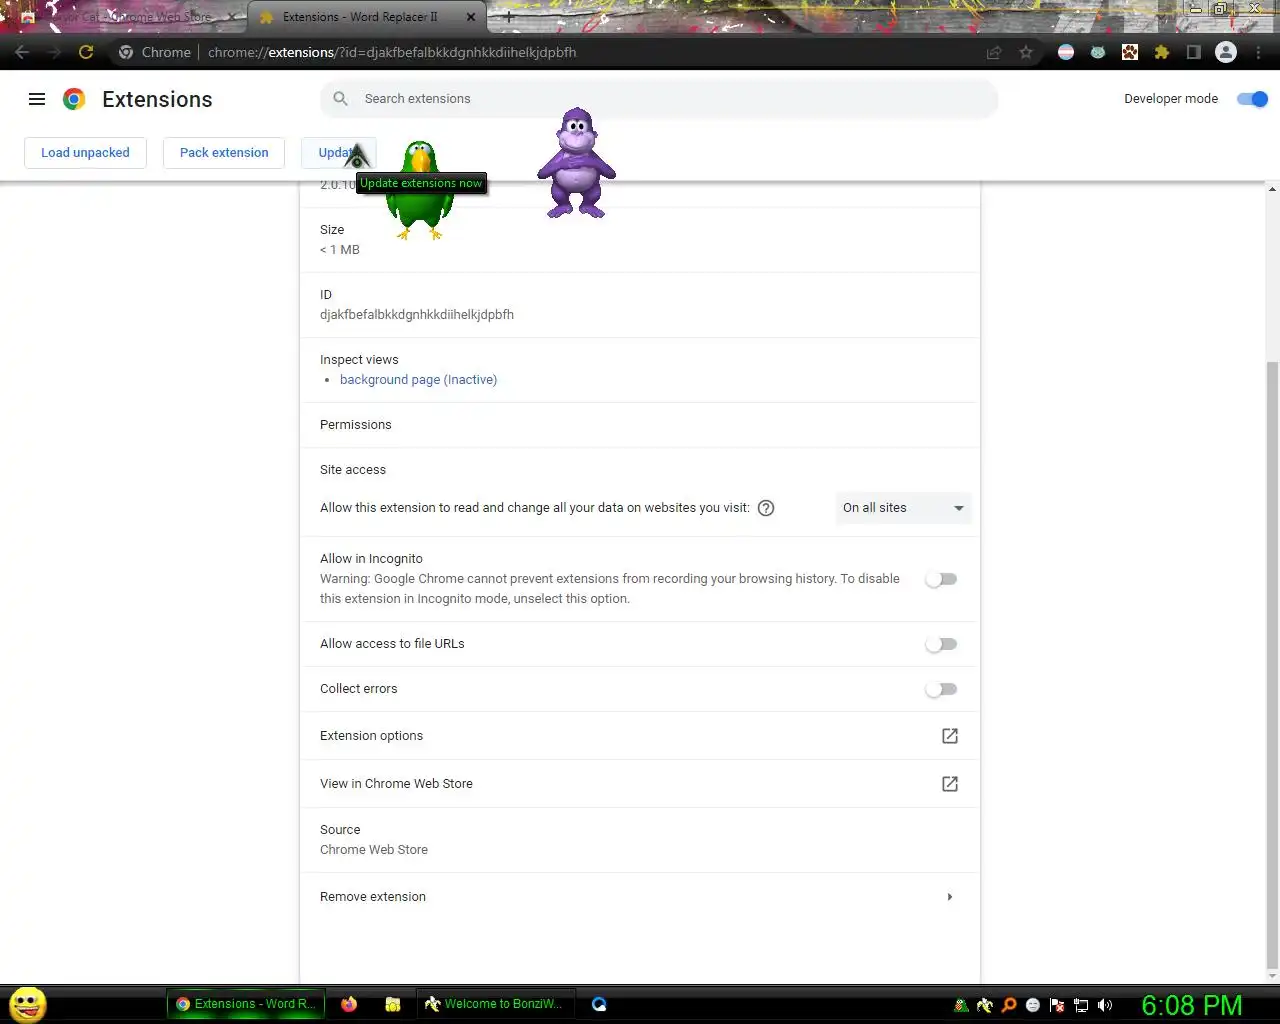Enable Allow in Incognito toggle
Image resolution: width=1280 pixels, height=1024 pixels.
(x=941, y=579)
